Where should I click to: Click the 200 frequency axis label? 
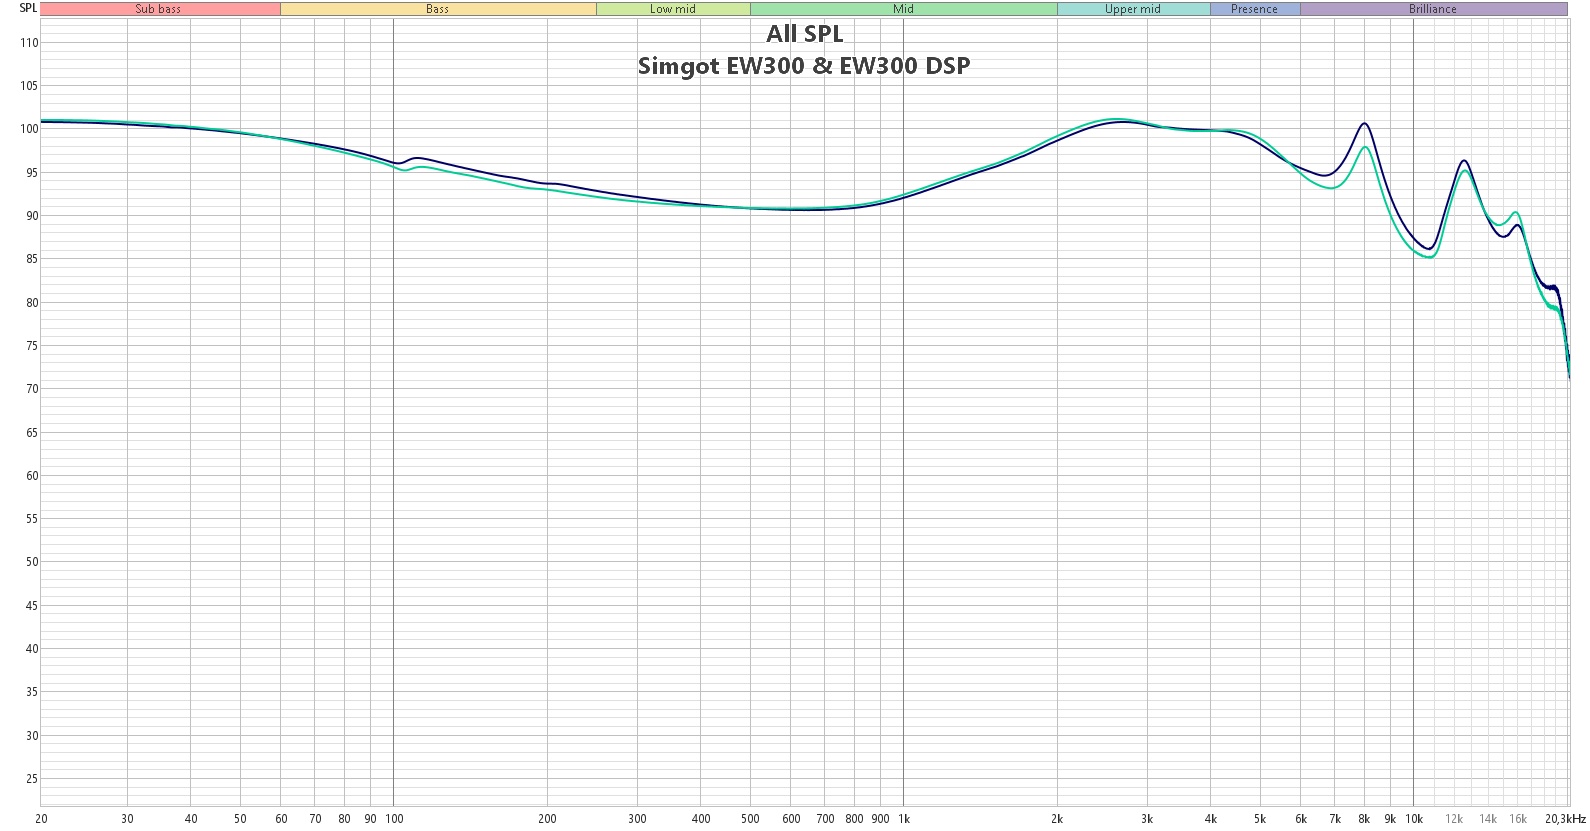click(x=547, y=819)
